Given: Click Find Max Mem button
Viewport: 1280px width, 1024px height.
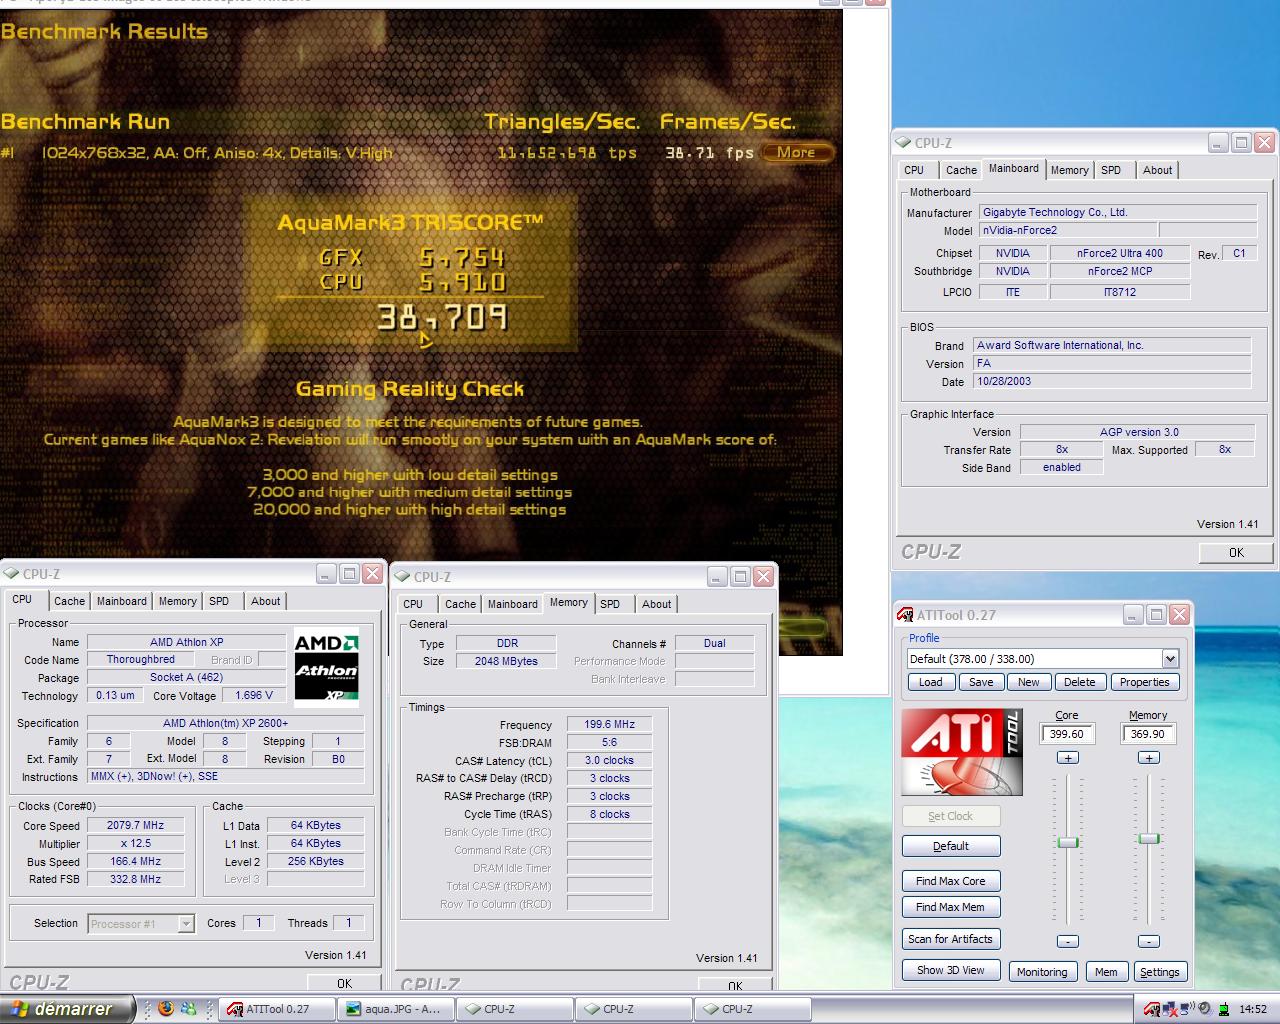Looking at the screenshot, I should (951, 907).
